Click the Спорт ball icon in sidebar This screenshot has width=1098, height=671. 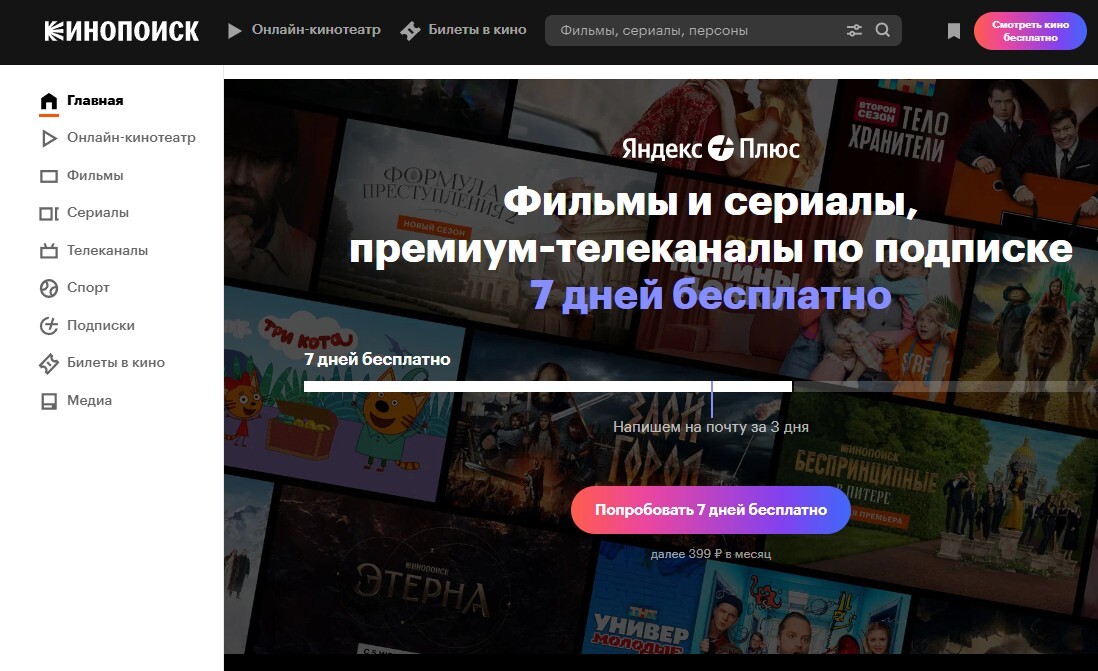[x=48, y=288]
